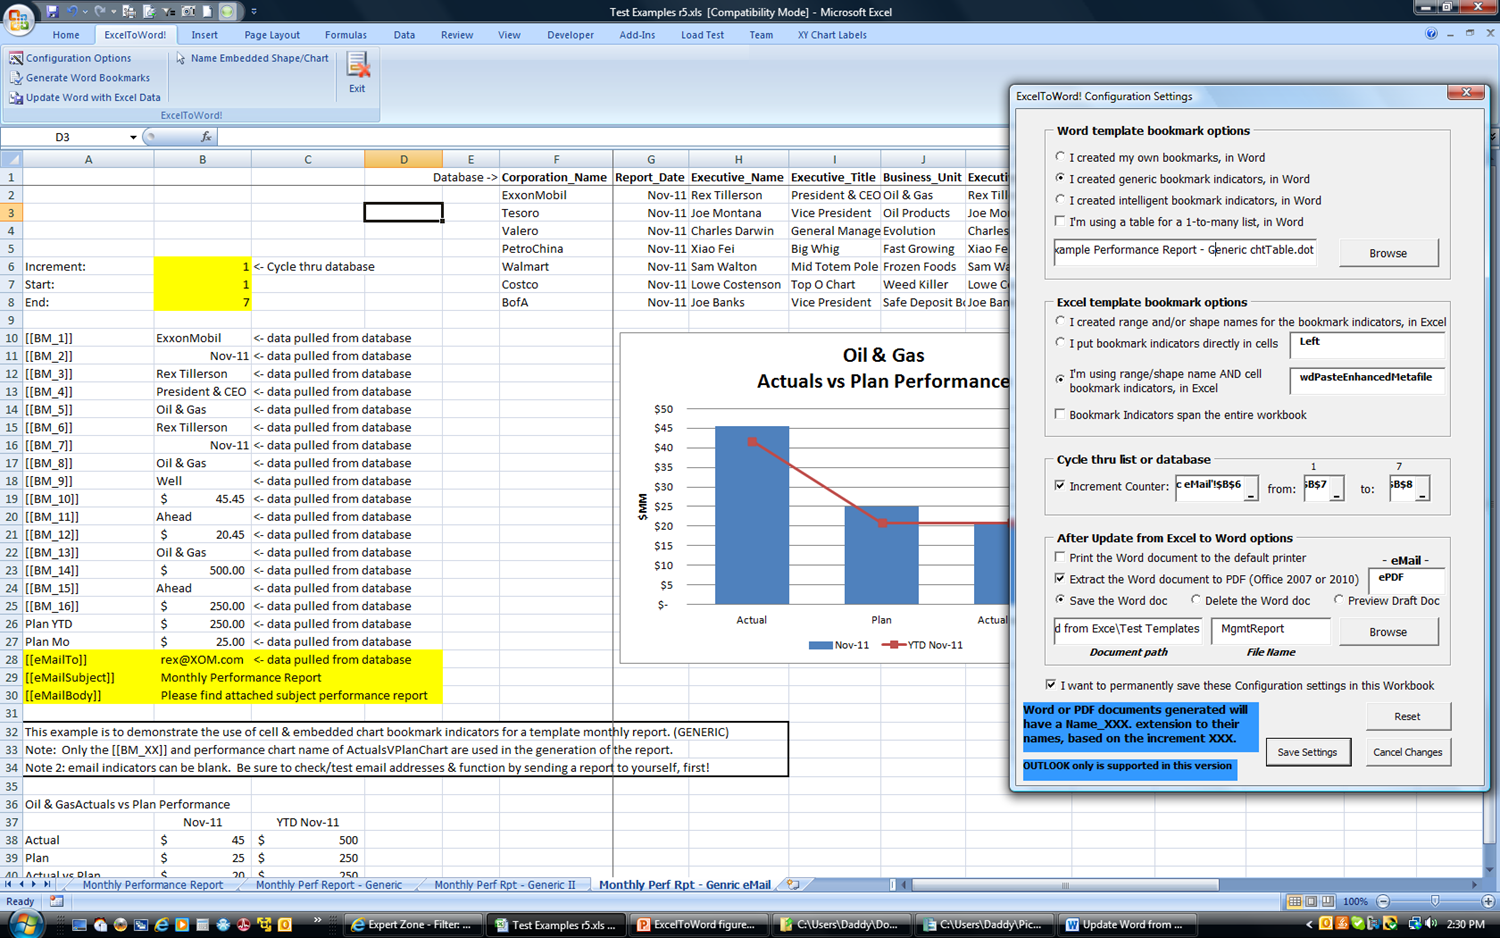Click the insert new worksheet tab icon
This screenshot has width=1500, height=938.
(x=793, y=885)
